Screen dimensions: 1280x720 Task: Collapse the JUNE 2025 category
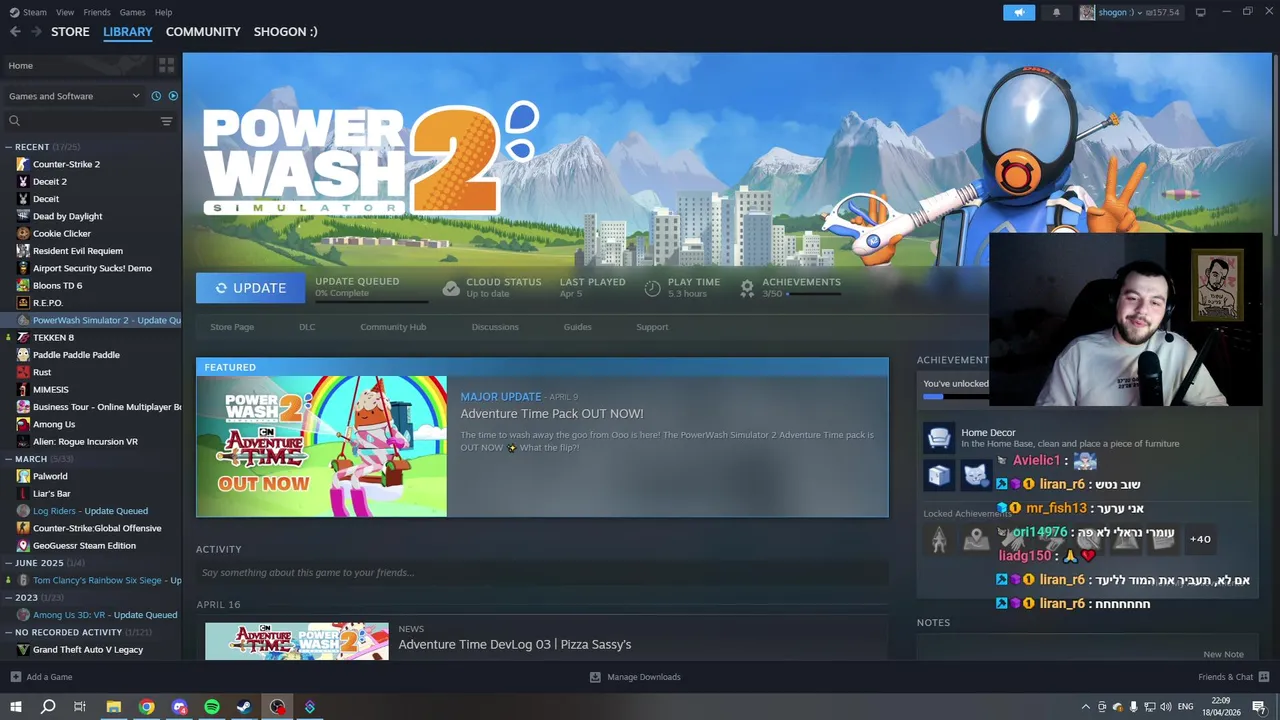point(9,563)
